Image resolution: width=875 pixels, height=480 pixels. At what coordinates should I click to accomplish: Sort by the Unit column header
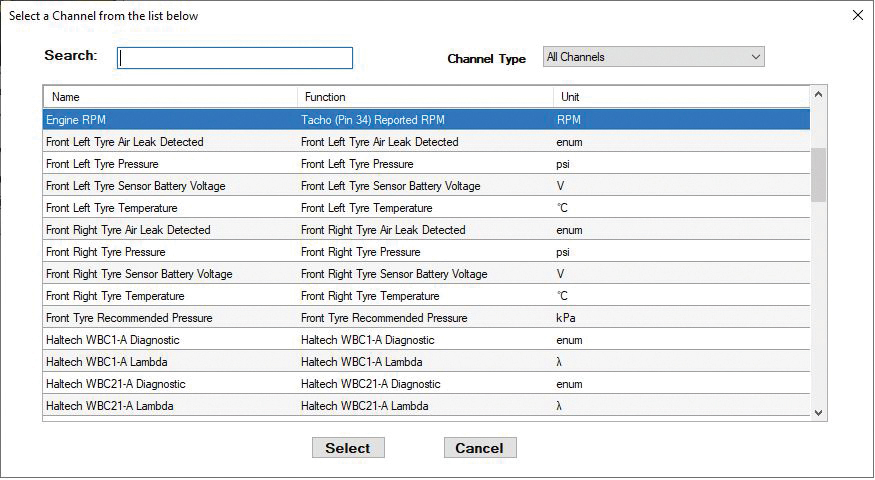(681, 97)
